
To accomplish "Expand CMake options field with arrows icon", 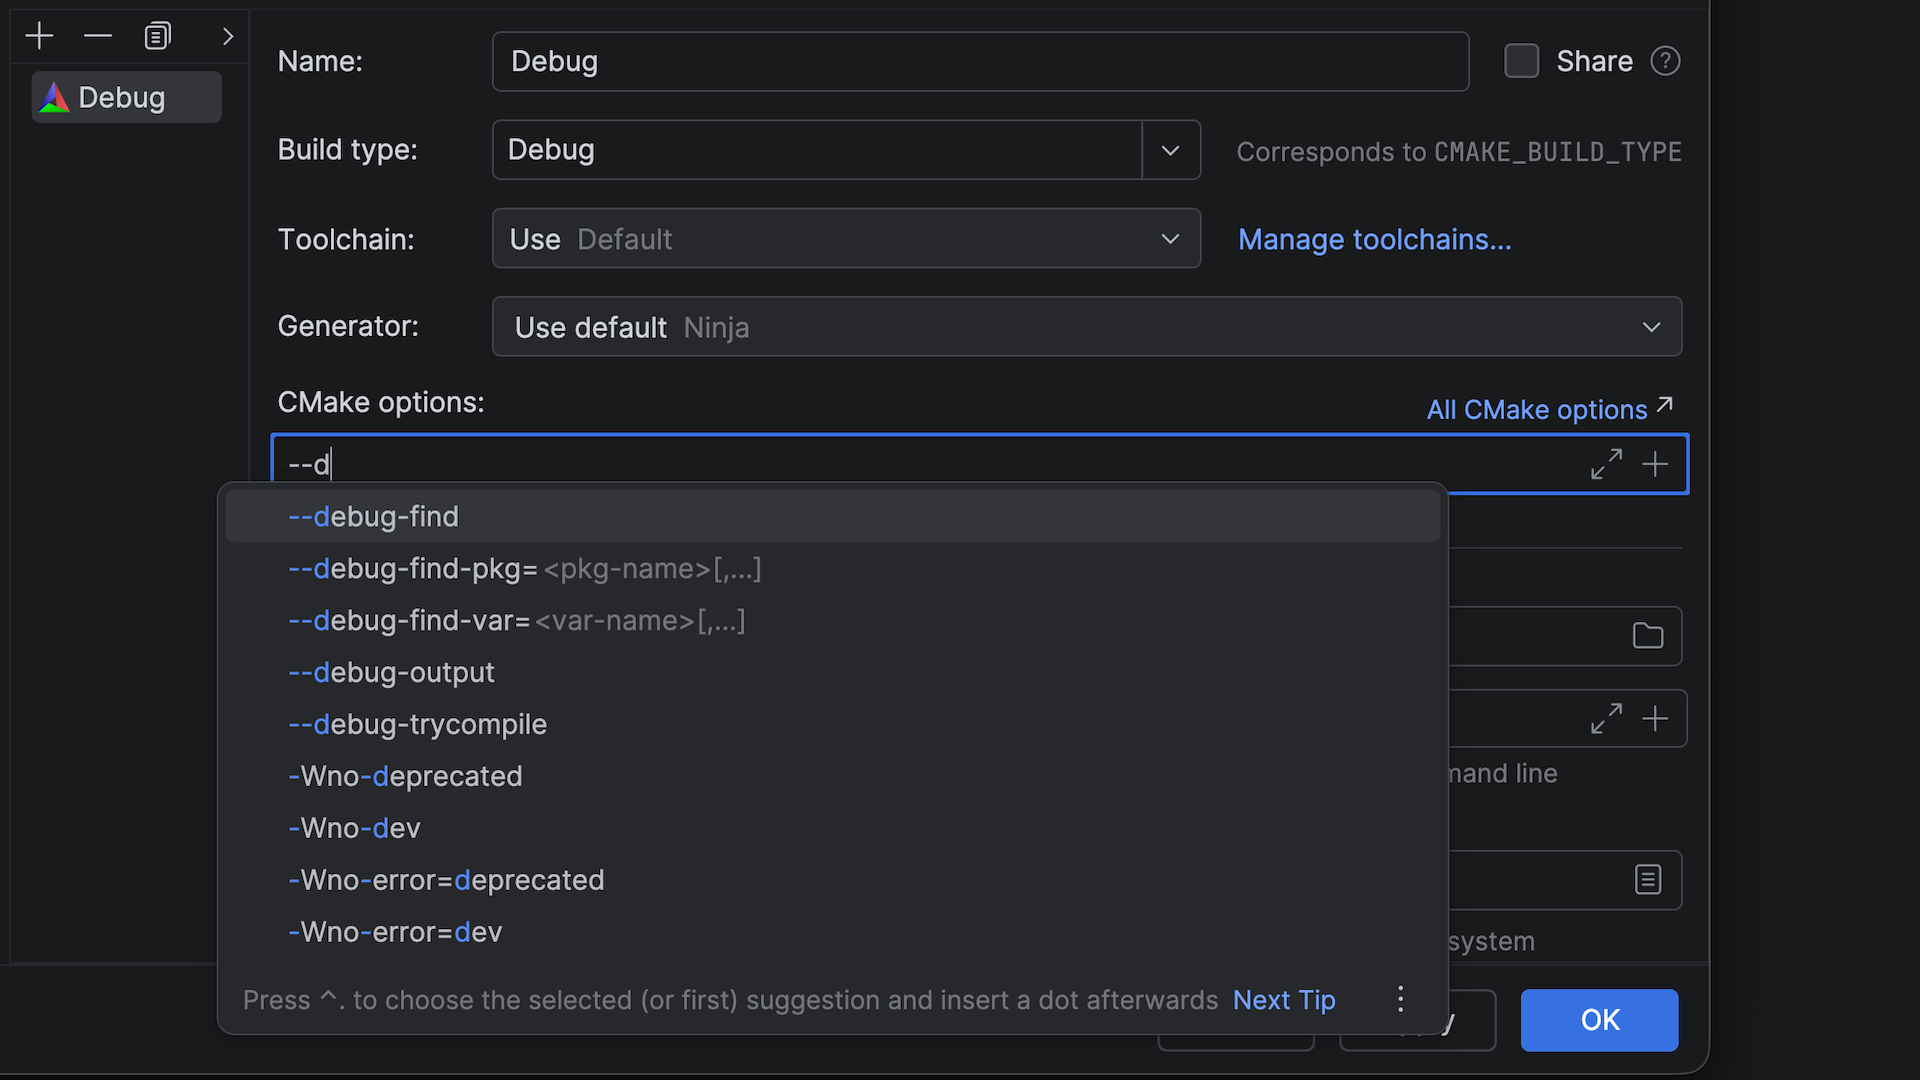I will coord(1606,464).
